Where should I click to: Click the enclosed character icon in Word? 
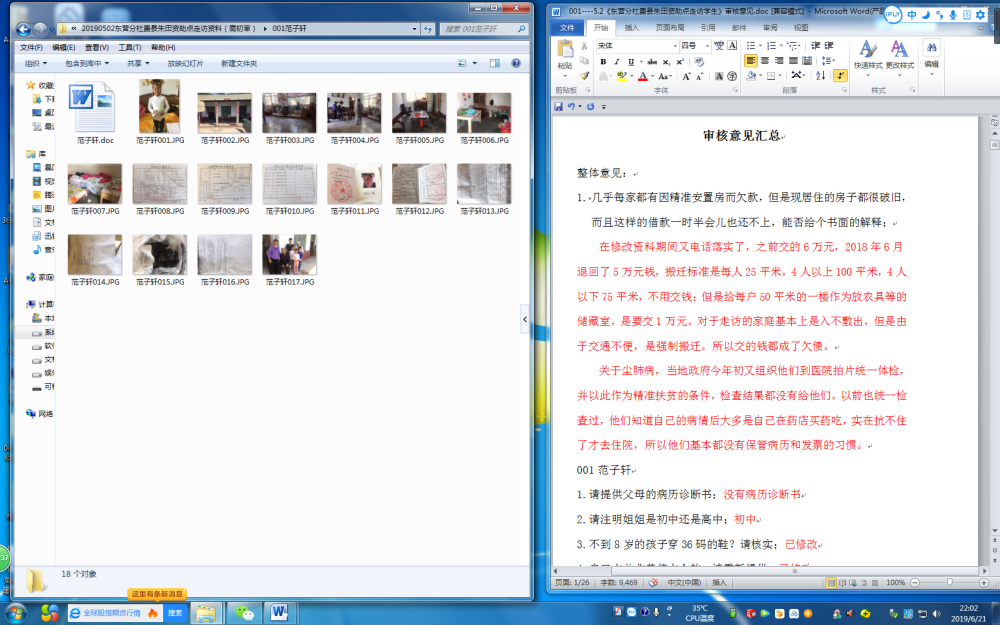pos(732,77)
